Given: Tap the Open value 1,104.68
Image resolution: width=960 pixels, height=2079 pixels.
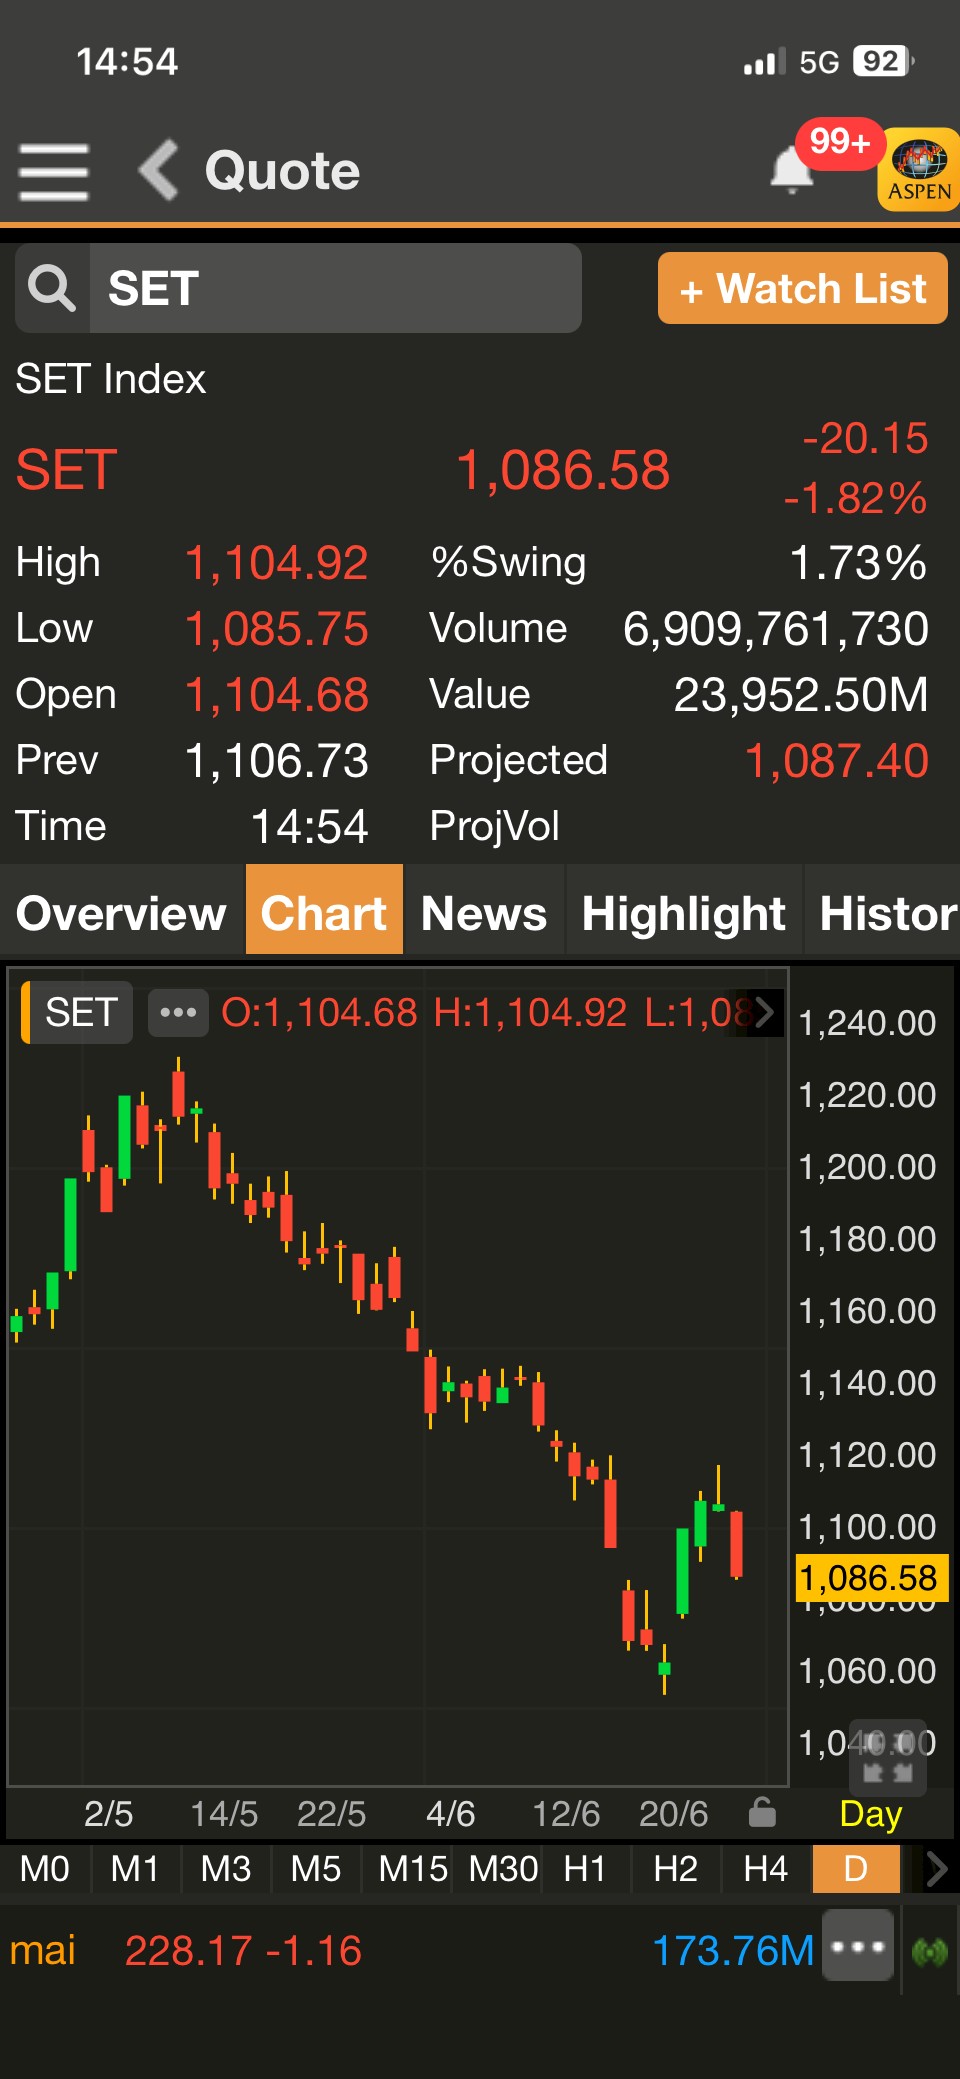Looking at the screenshot, I should [x=277, y=694].
